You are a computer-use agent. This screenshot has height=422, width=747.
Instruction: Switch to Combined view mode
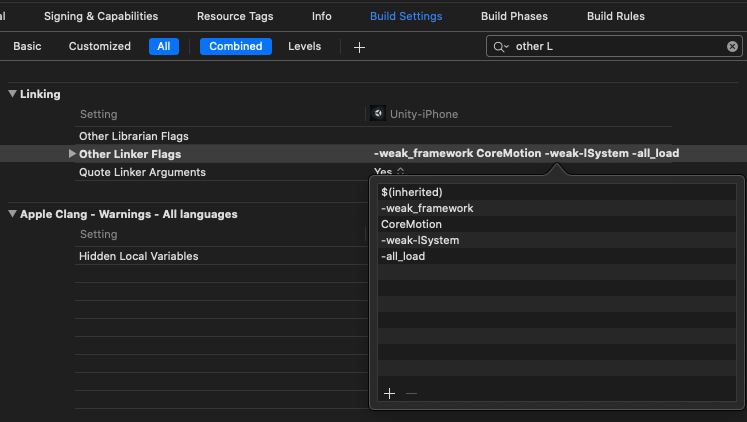coord(236,47)
